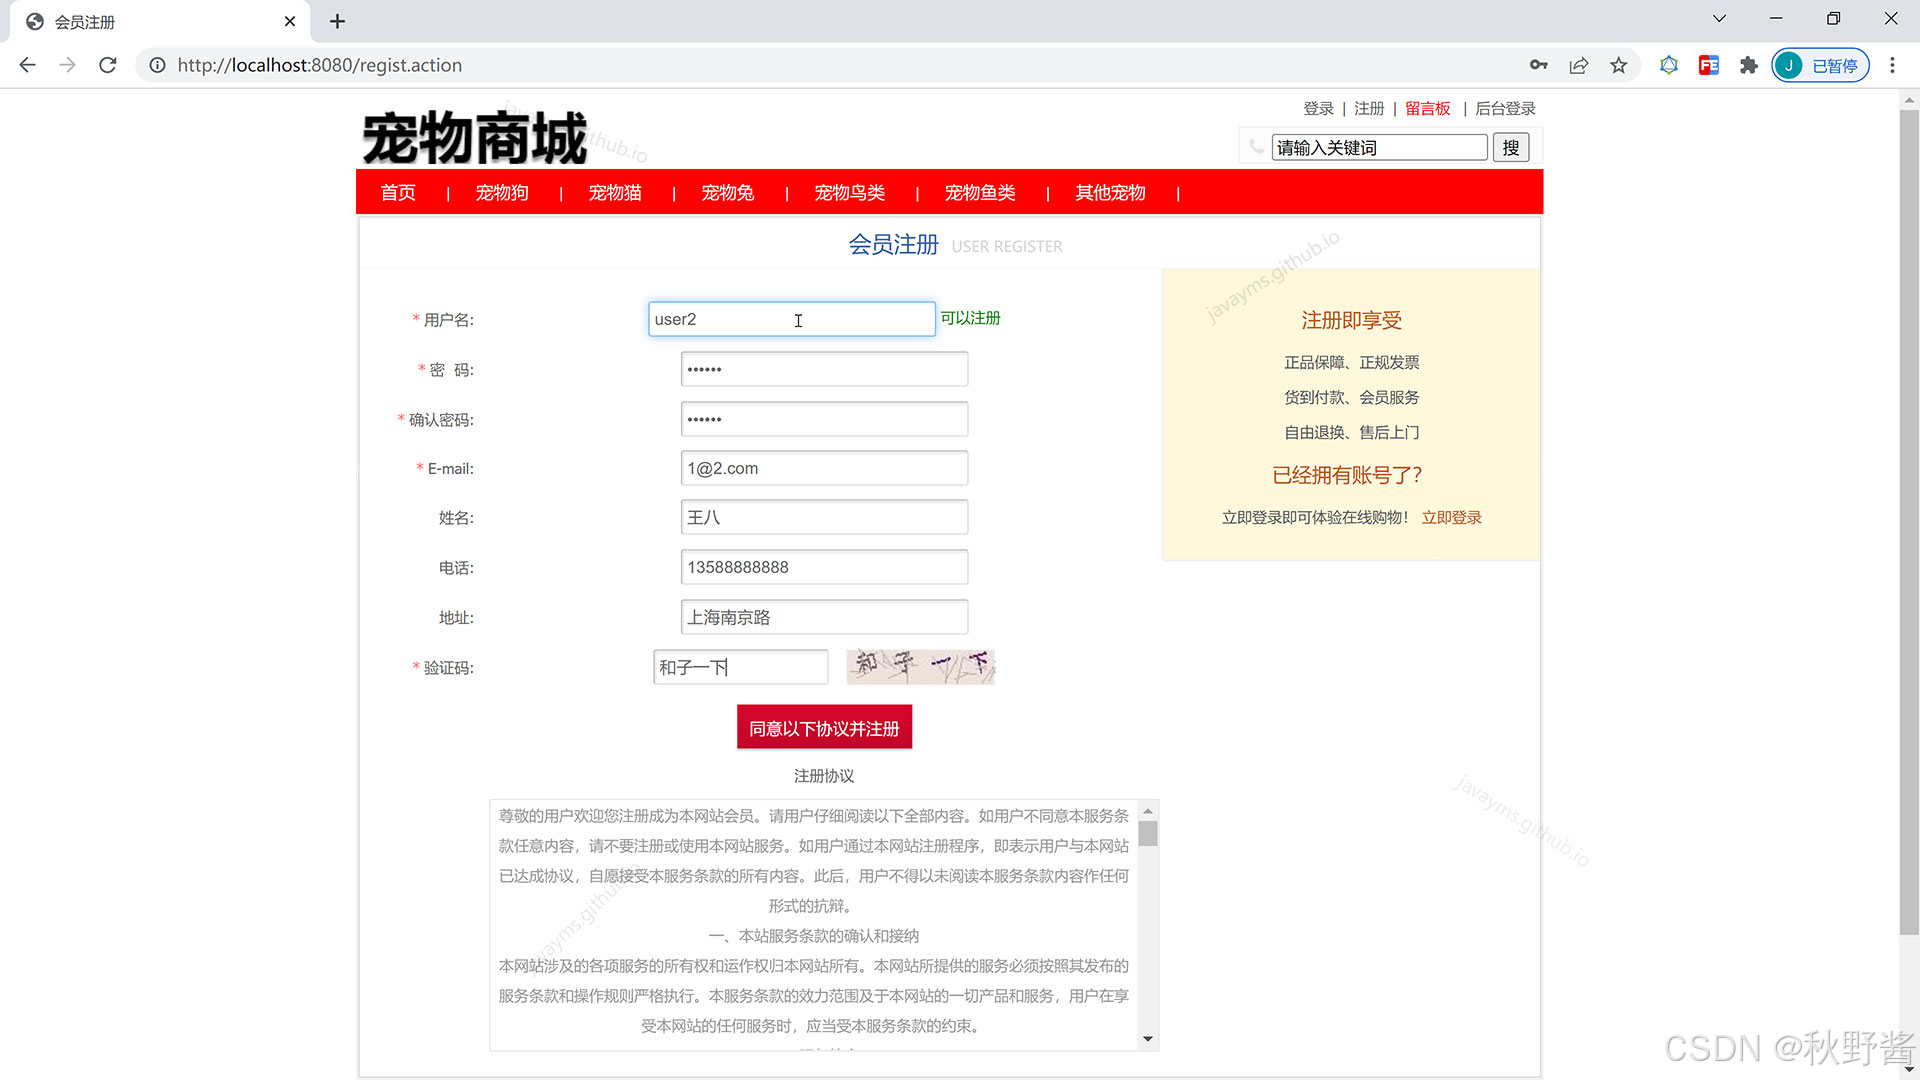
Task: Click the 搜 search button
Action: point(1510,148)
